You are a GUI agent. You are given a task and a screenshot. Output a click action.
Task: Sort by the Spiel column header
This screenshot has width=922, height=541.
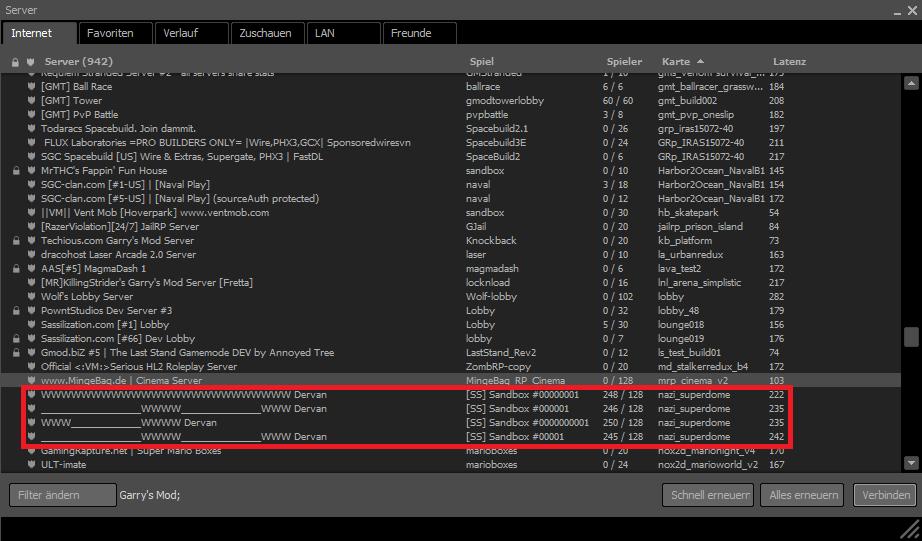[x=482, y=61]
